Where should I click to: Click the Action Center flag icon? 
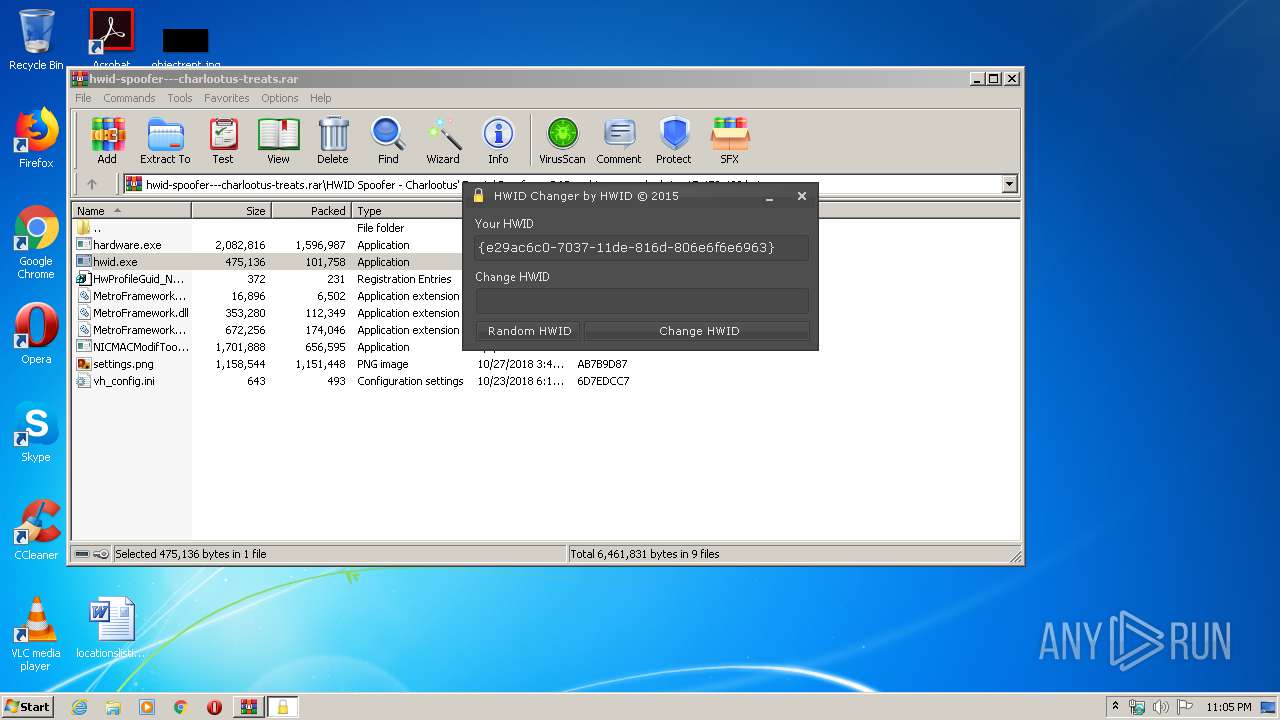point(1183,707)
